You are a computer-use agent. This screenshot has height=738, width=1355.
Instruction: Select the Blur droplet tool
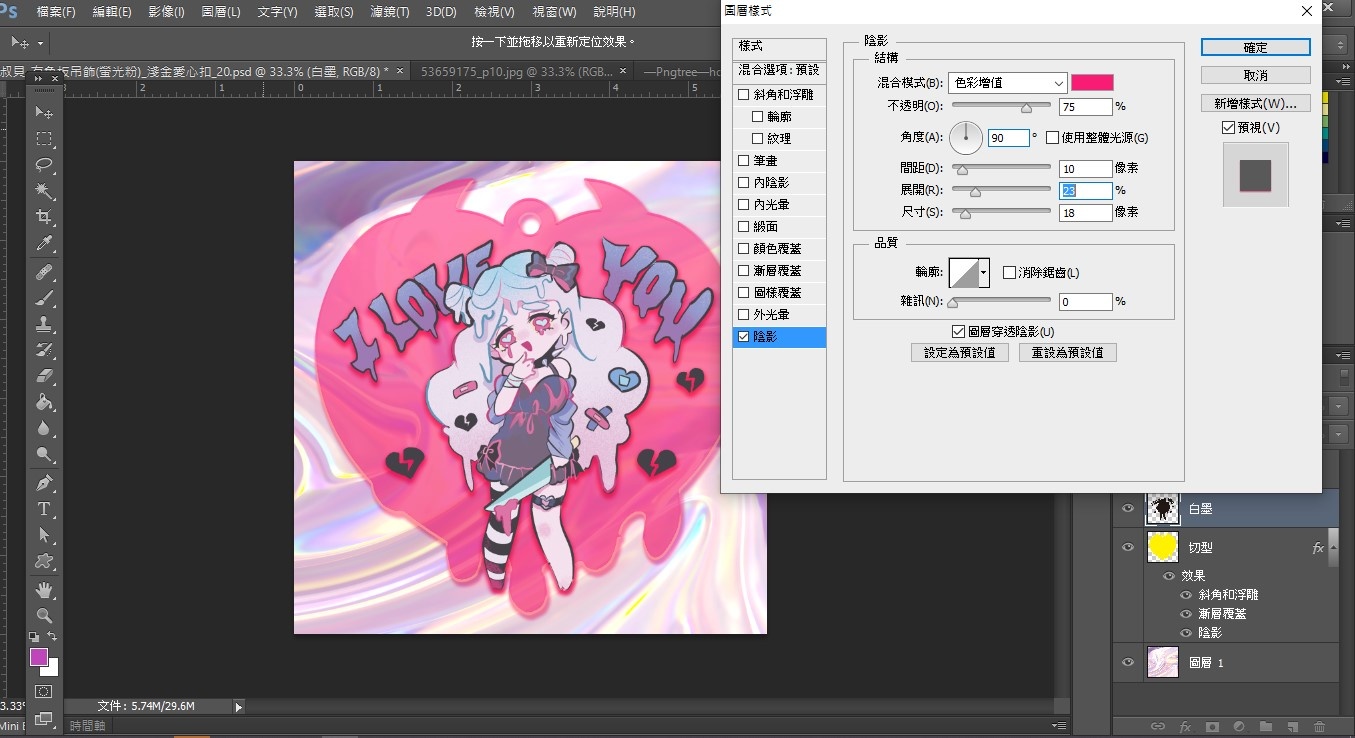point(44,429)
